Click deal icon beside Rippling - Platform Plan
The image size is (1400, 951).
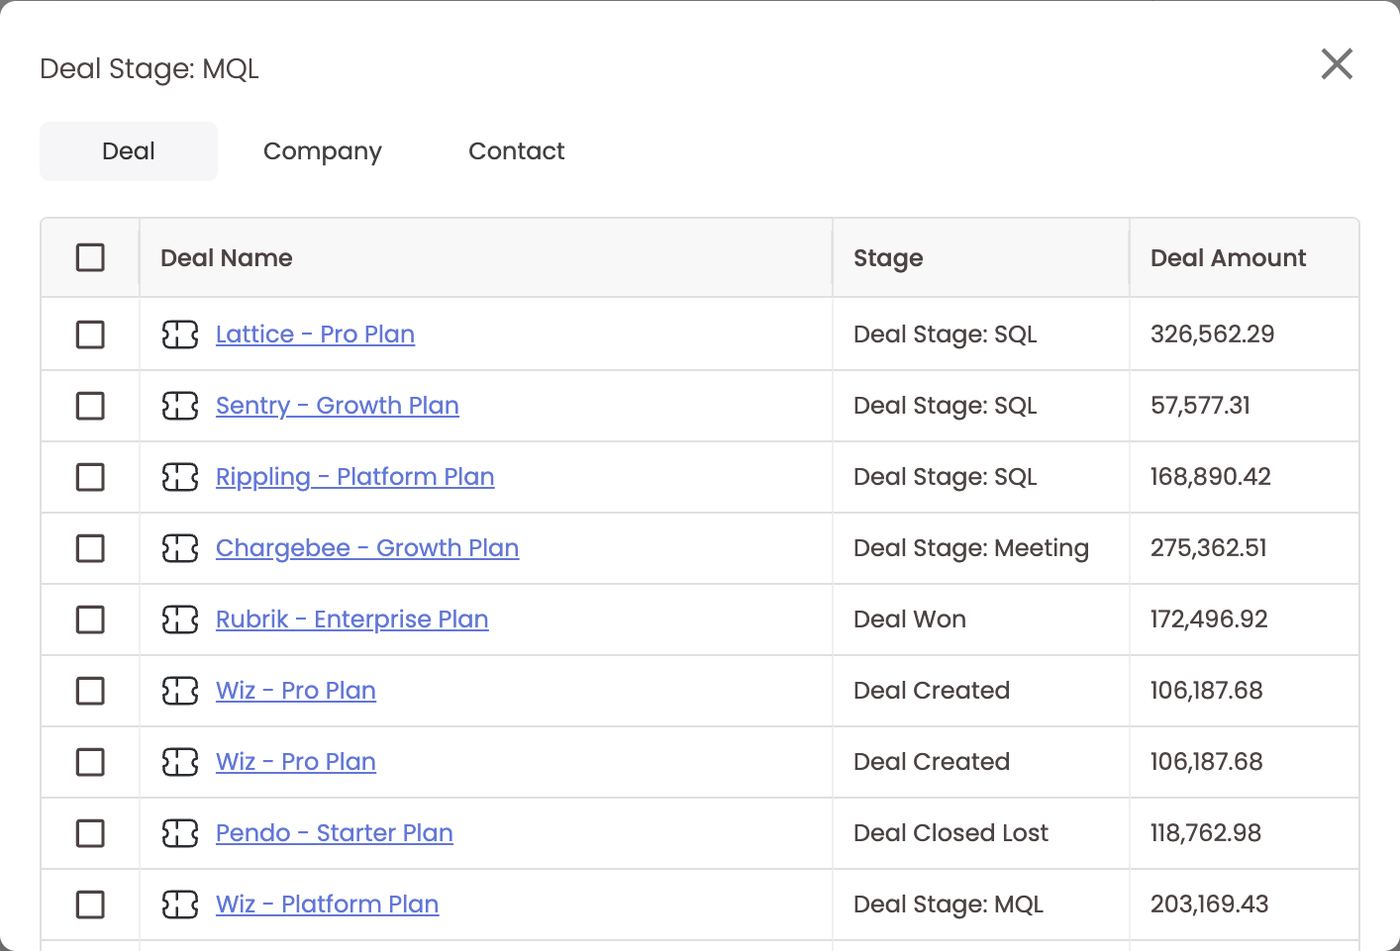pyautogui.click(x=180, y=477)
